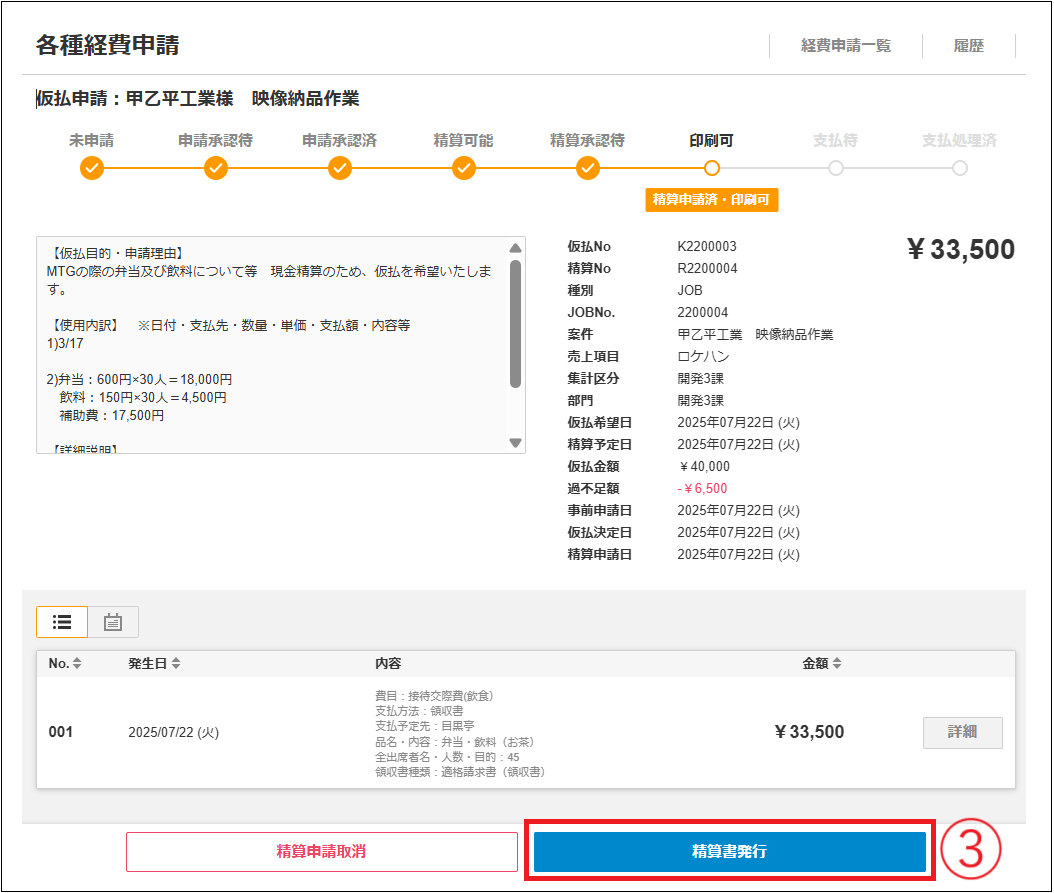
Task: Click 各種経費申請 page heading
Action: coord(108,45)
